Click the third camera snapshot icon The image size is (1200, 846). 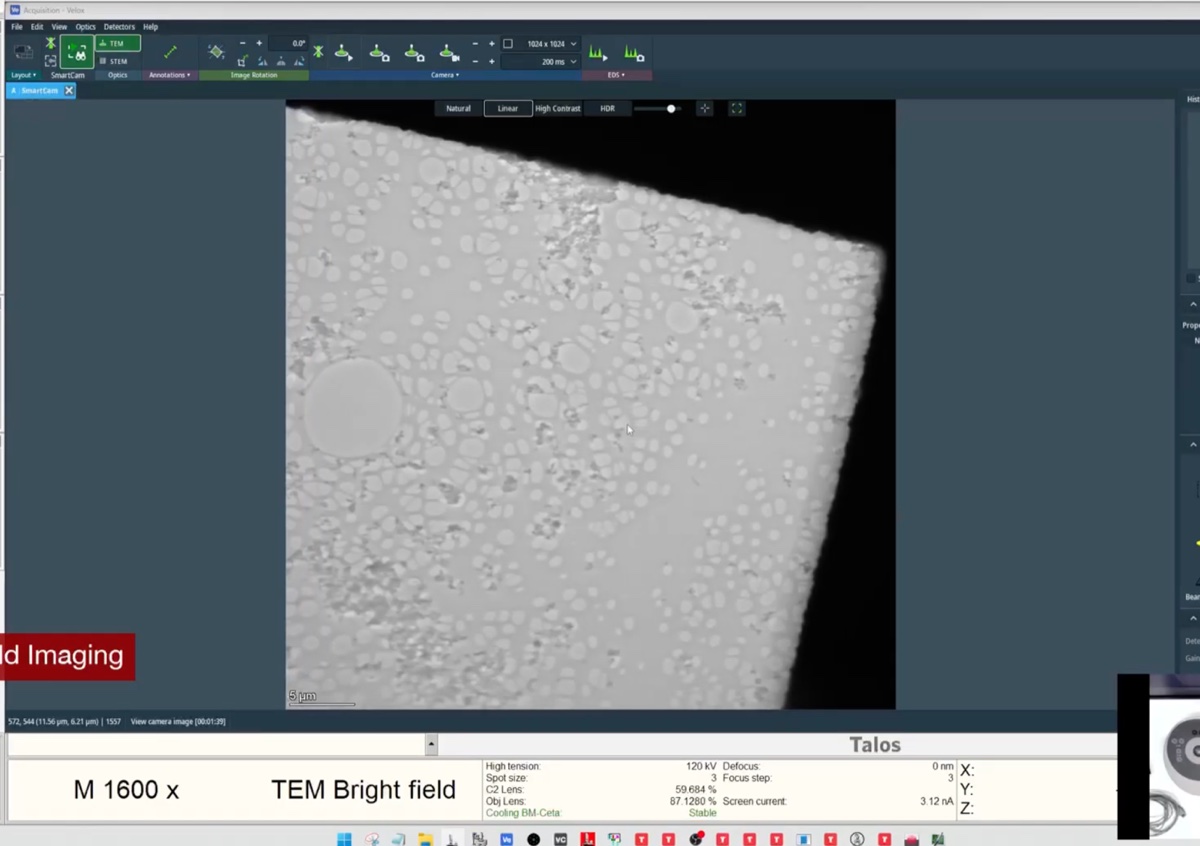click(x=414, y=52)
